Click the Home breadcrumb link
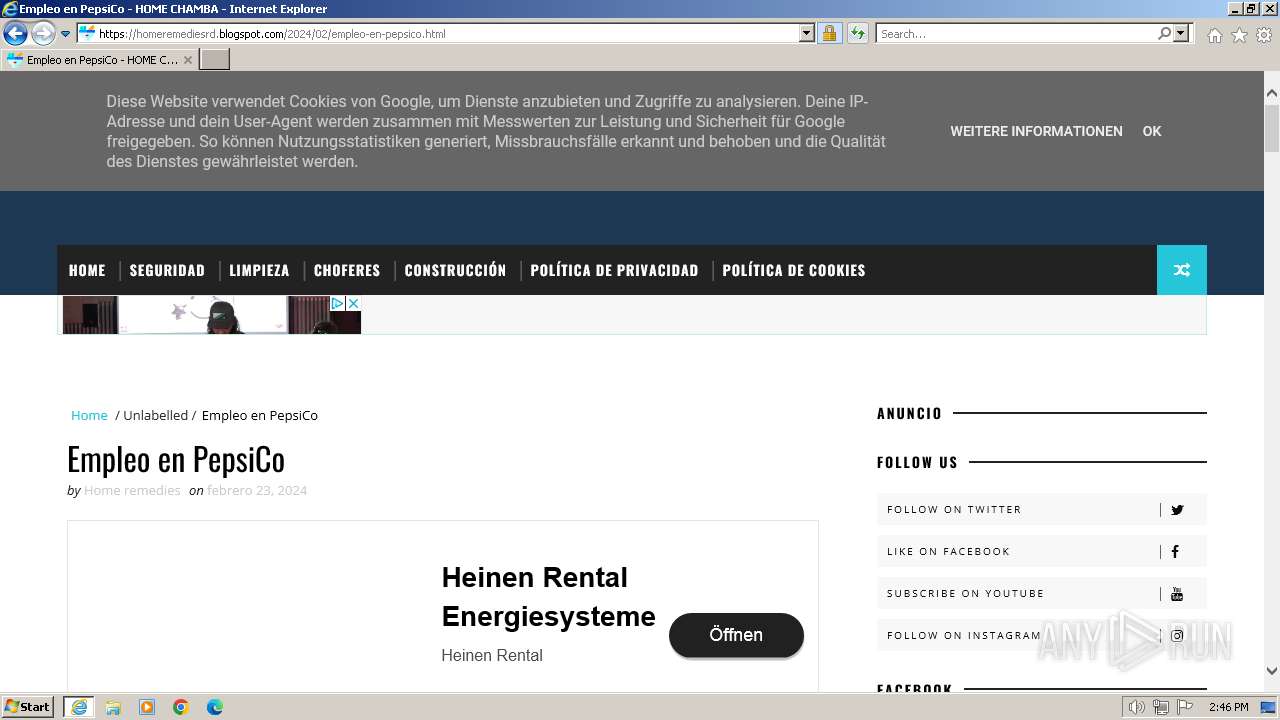 [89, 415]
